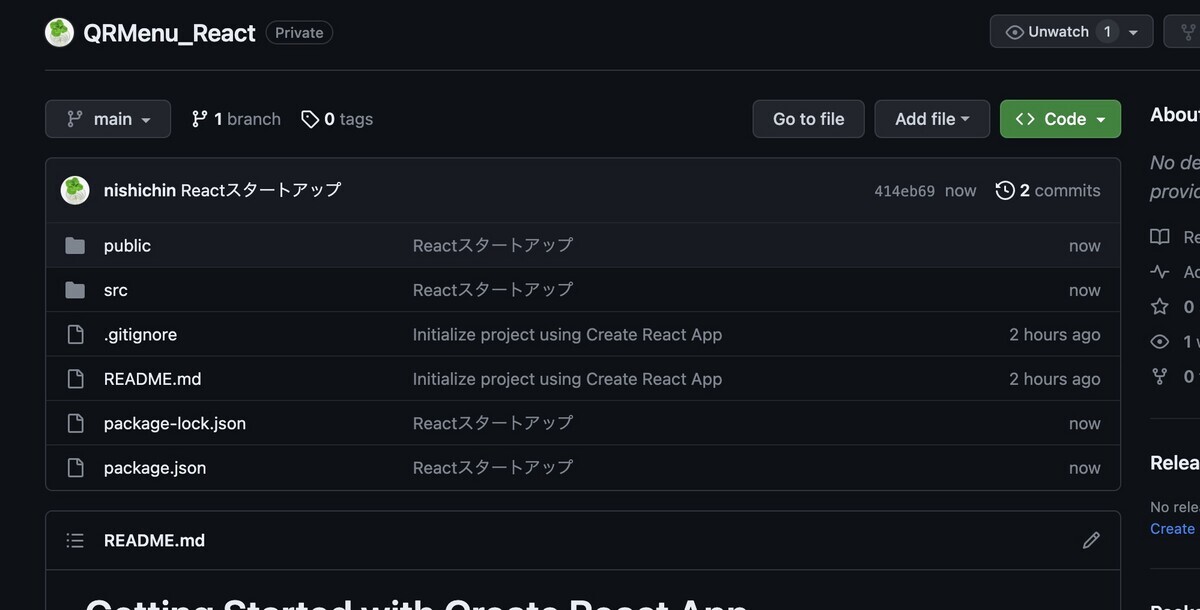Toggle watching via the Unwatch eye button
This screenshot has height=610, width=1200.
pyautogui.click(x=1050, y=31)
